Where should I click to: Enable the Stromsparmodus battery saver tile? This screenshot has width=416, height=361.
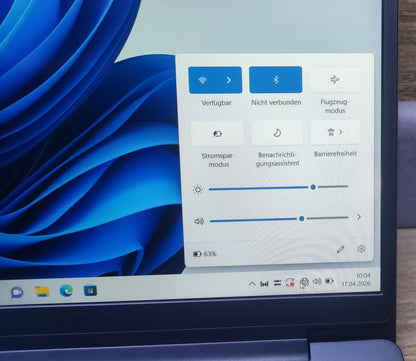coord(217,134)
